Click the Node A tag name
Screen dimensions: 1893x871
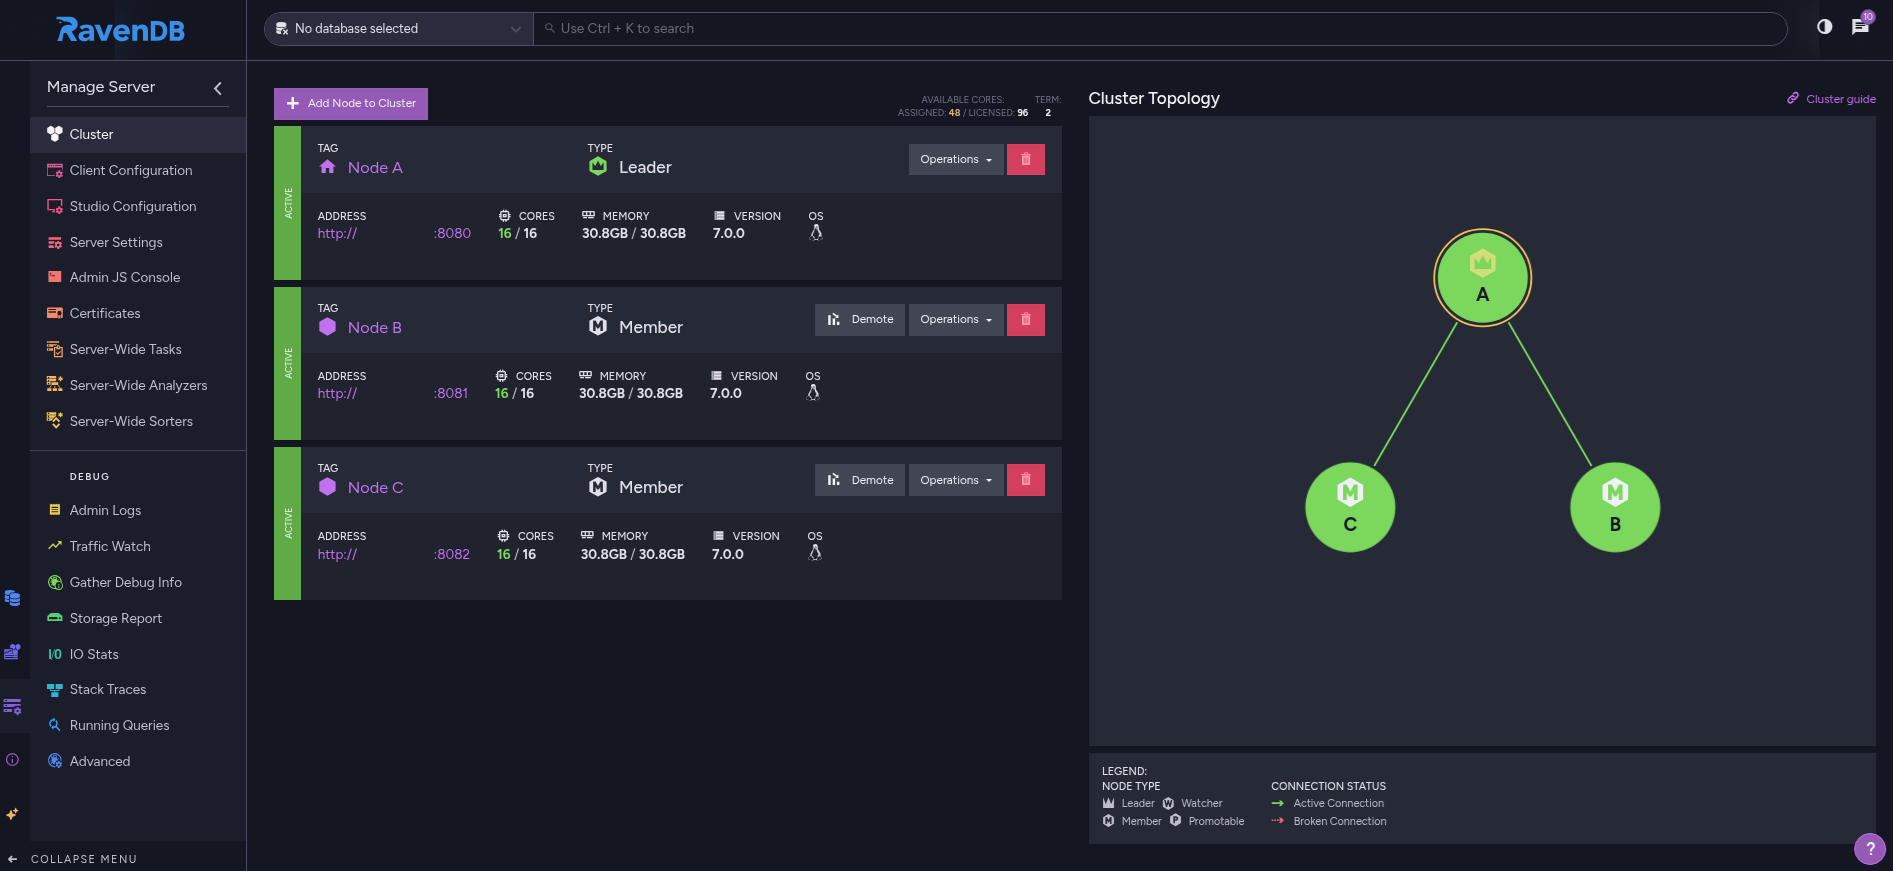(x=375, y=168)
